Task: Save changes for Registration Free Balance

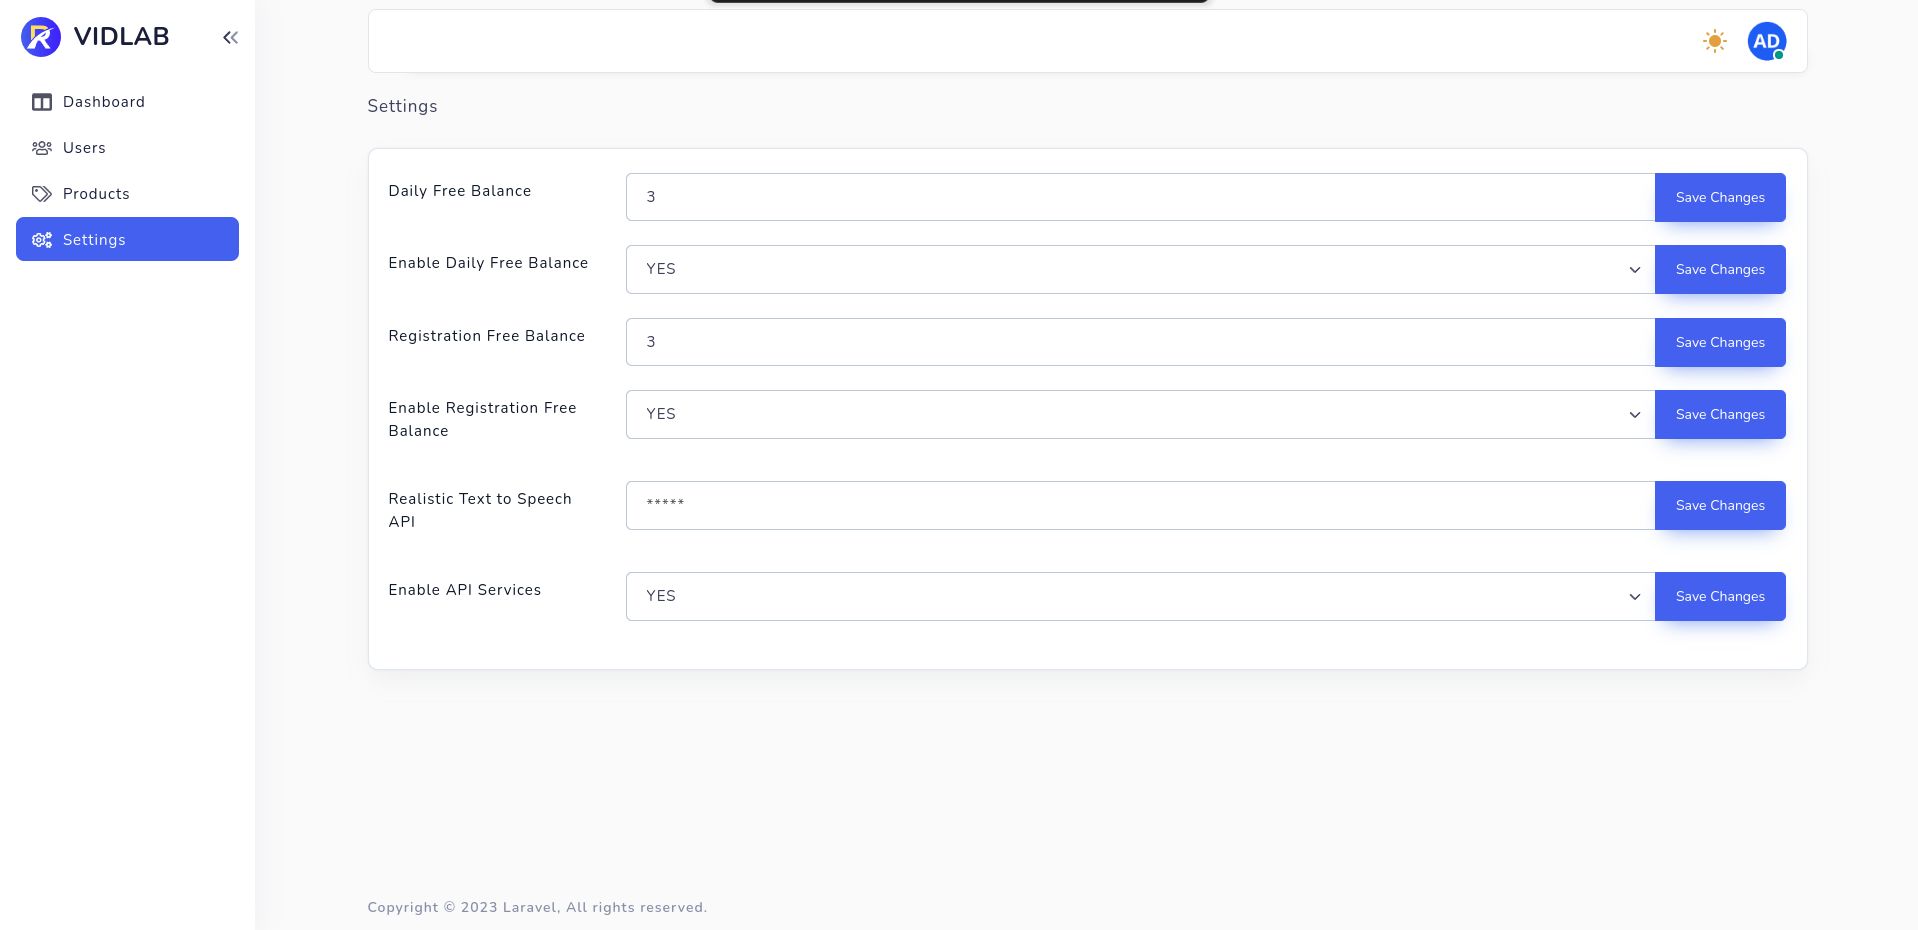Action: coord(1720,342)
